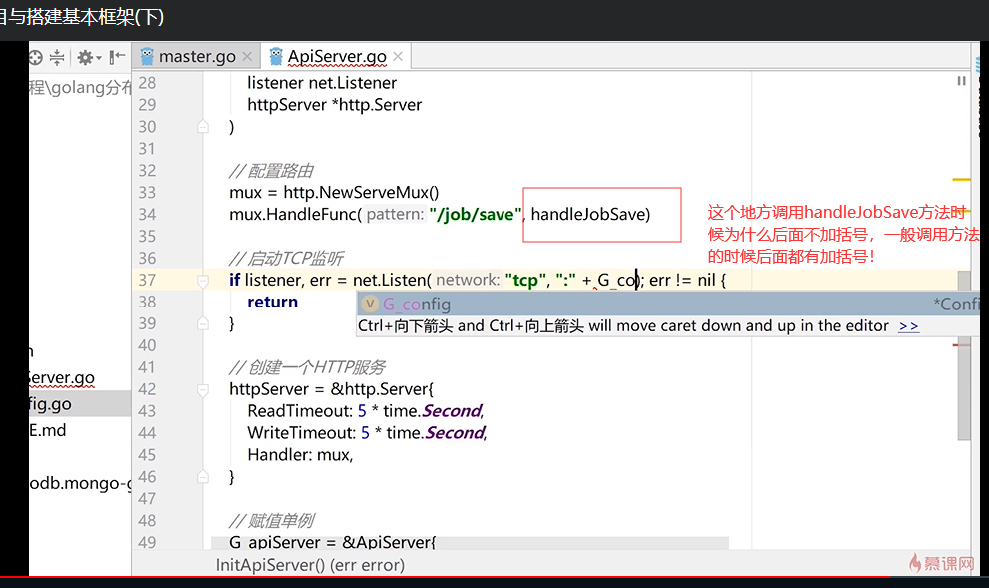Click the editor vertical scrollbar thumb
This screenshot has height=588, width=989.
pyautogui.click(x=964, y=355)
